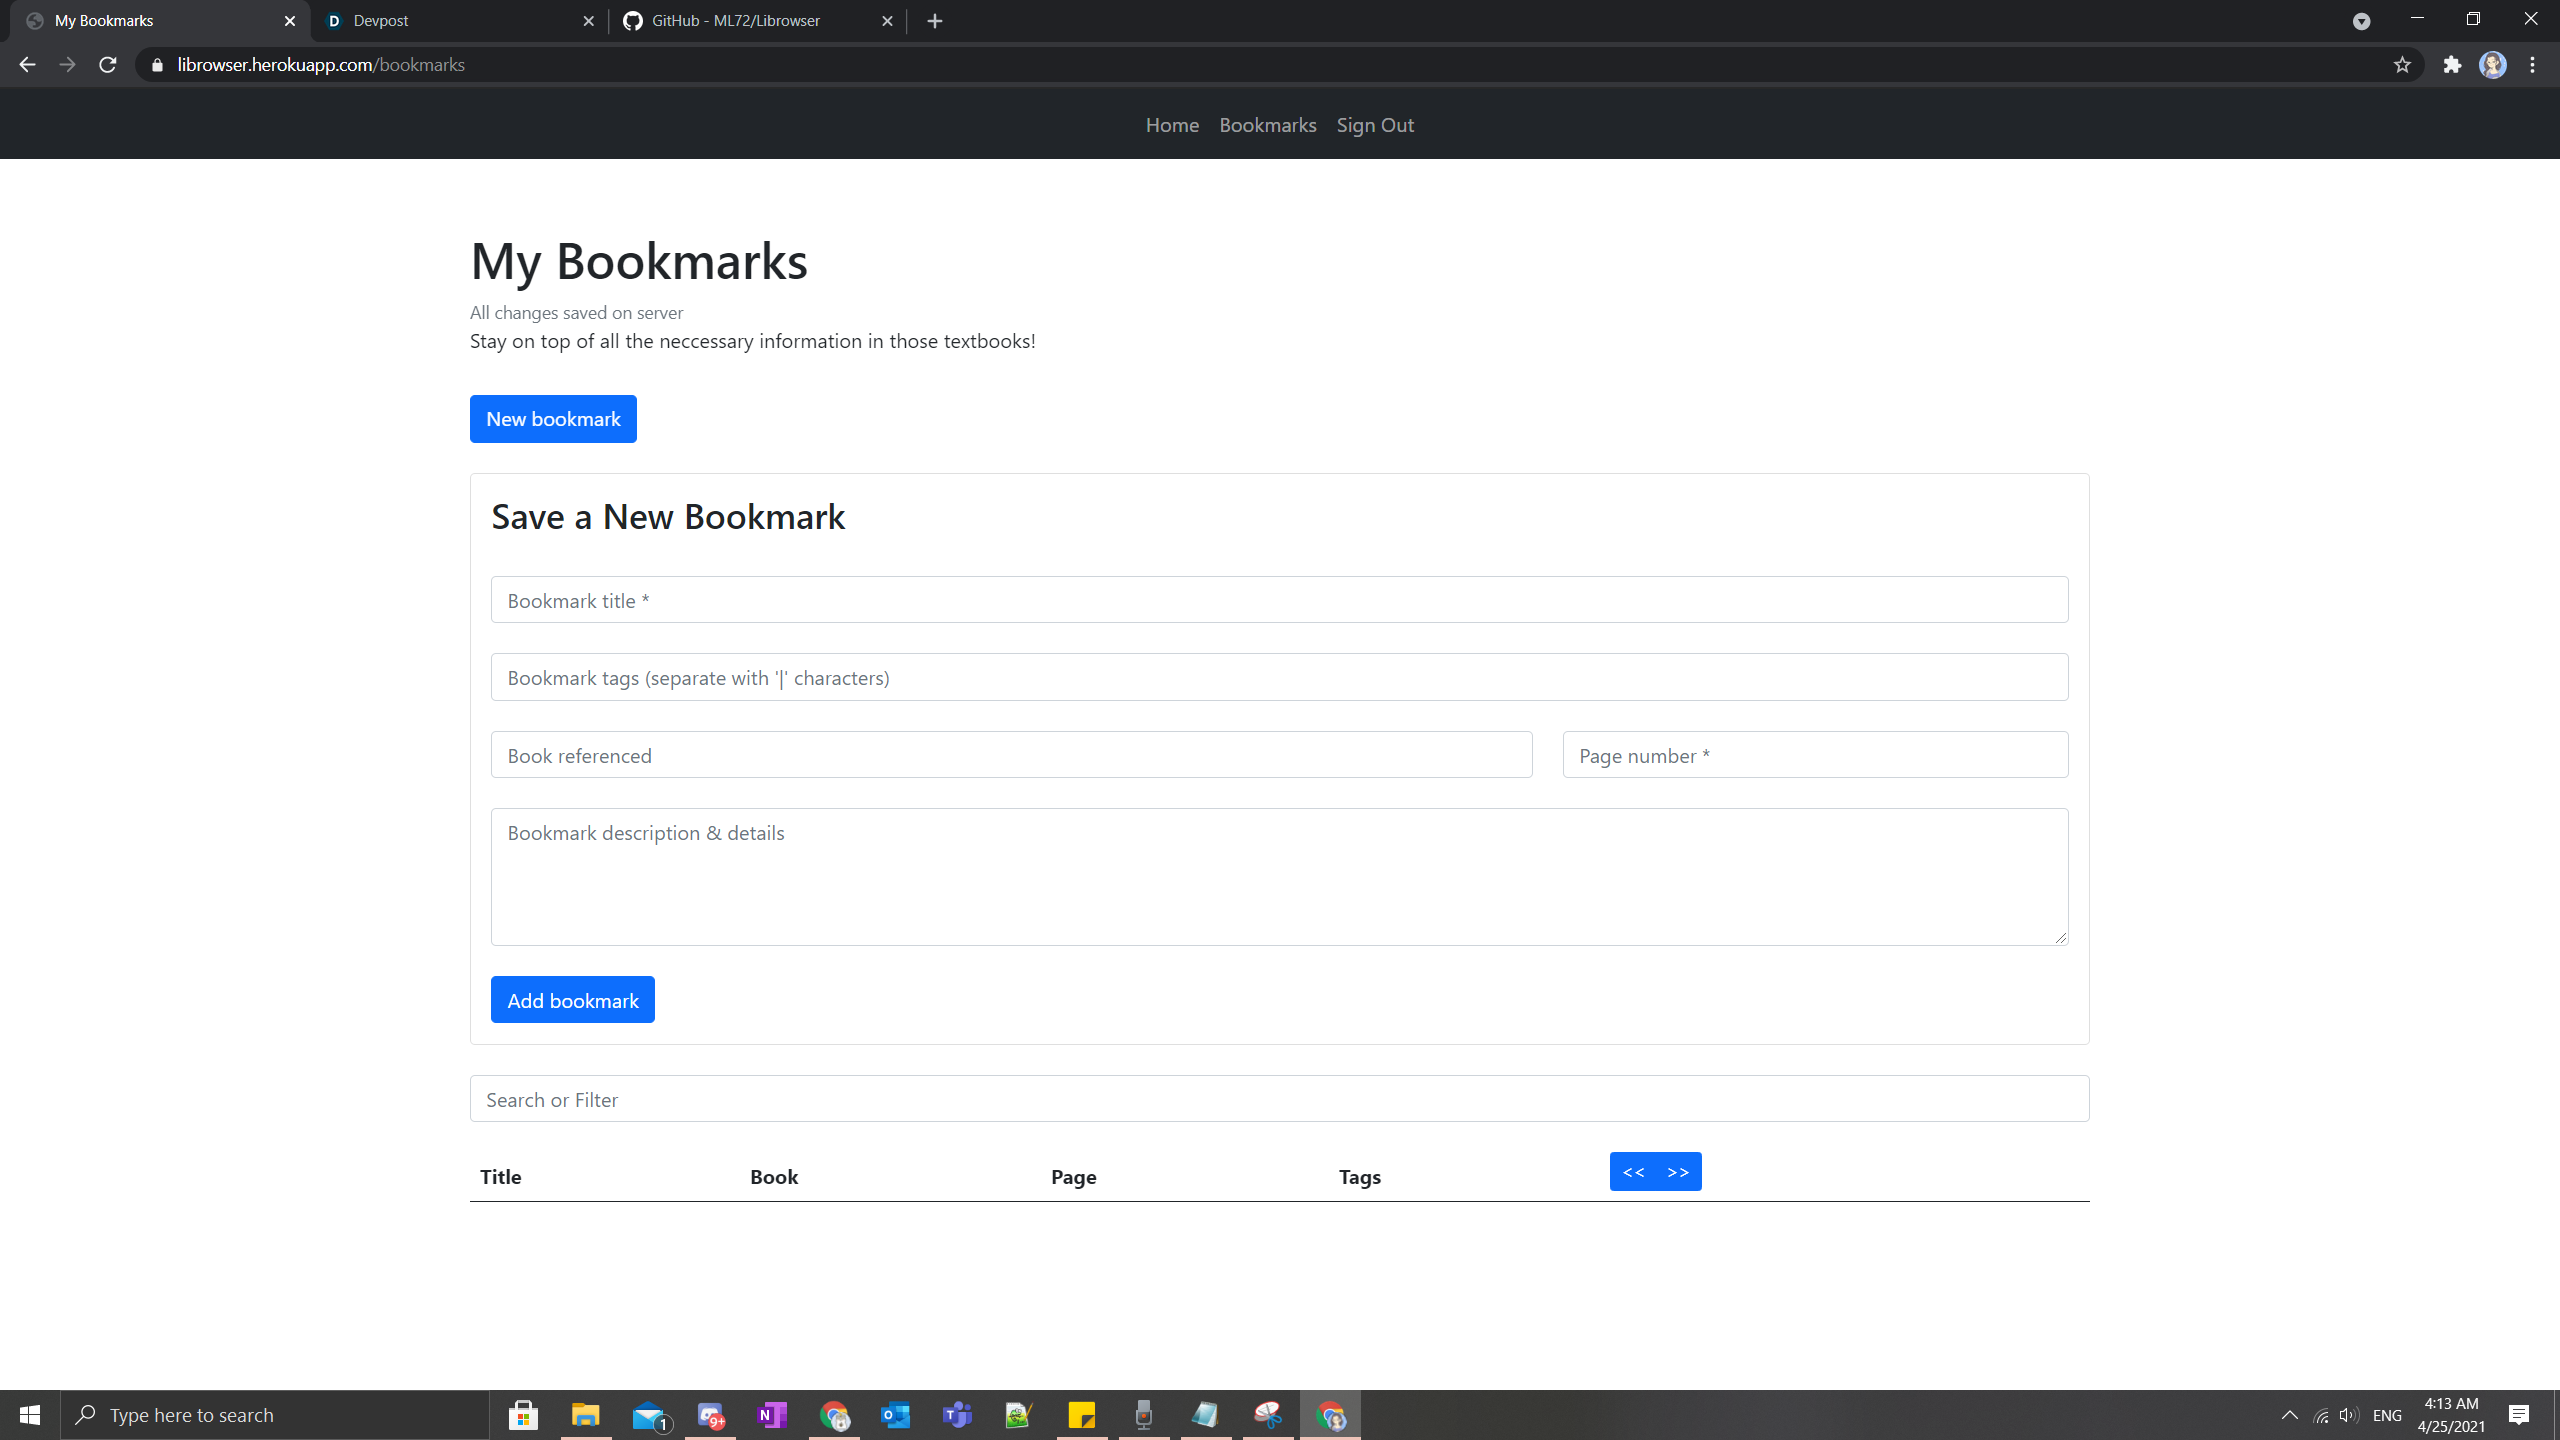Image resolution: width=2560 pixels, height=1440 pixels.
Task: Open File Explorer from the taskbar
Action: point(585,1415)
